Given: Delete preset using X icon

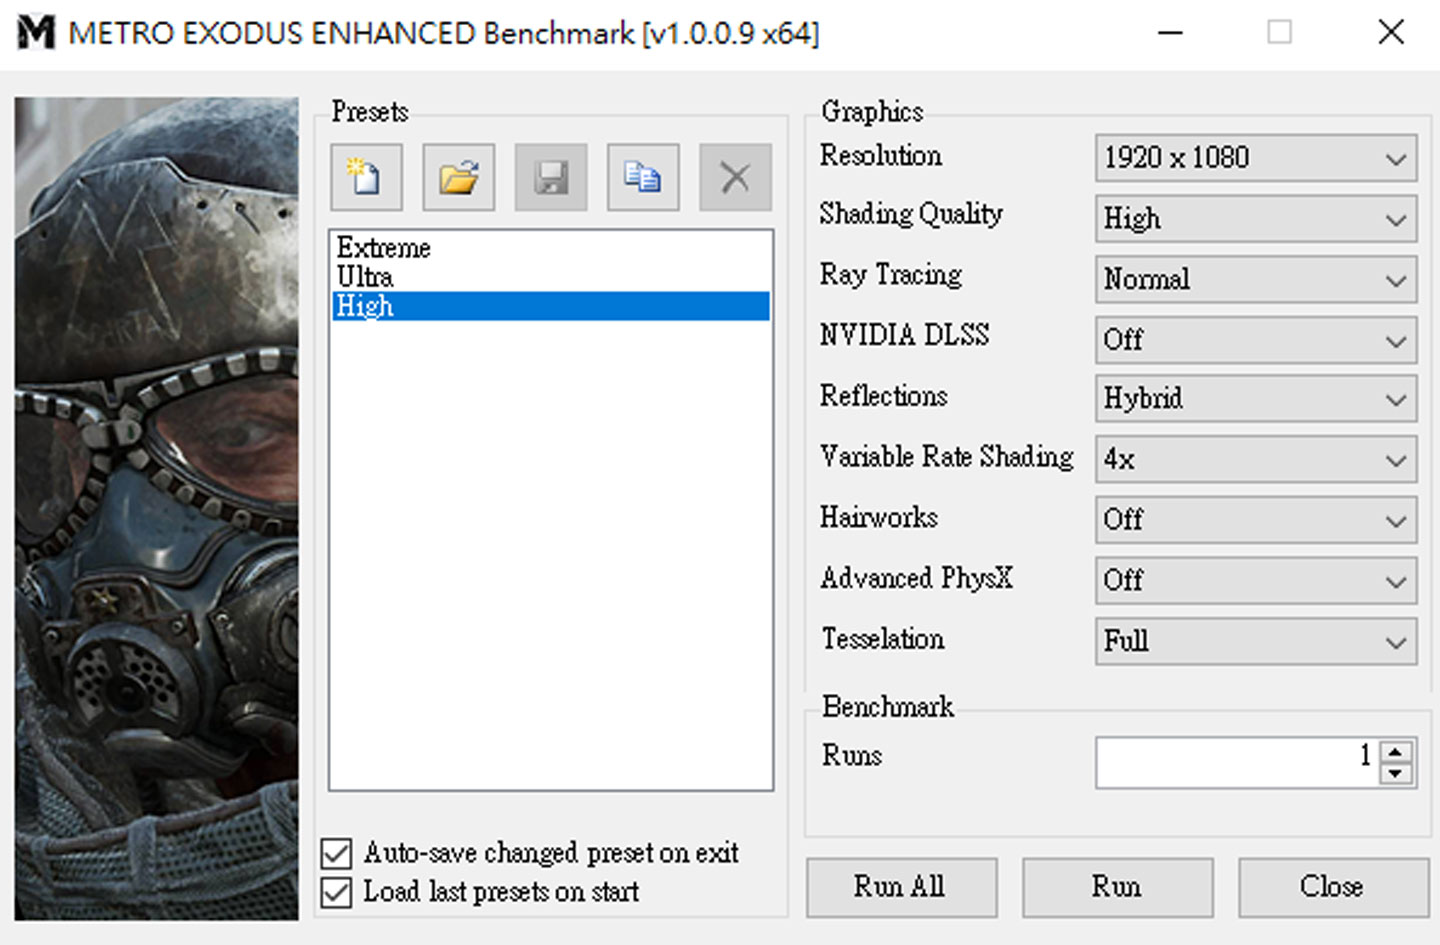Looking at the screenshot, I should coord(735,178).
